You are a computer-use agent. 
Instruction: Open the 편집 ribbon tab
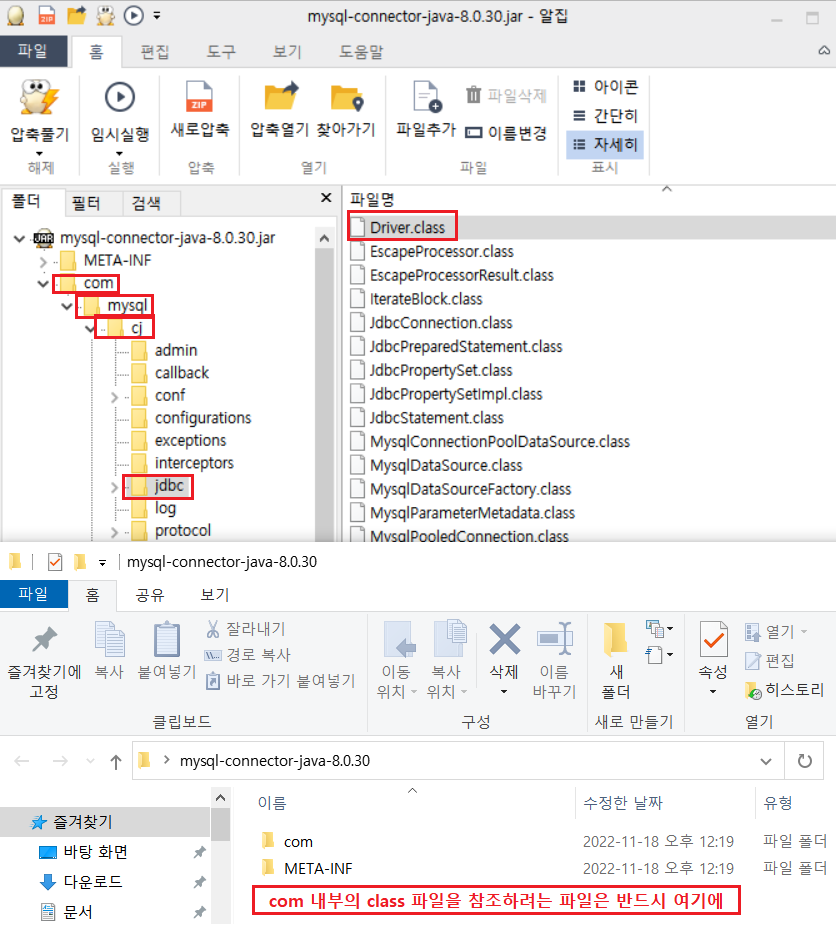155,52
